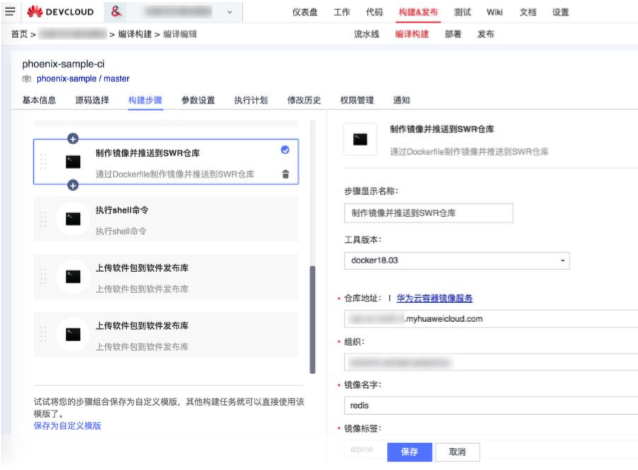This screenshot has height=470, width=638.
Task: Select the first 上传软件包到软件发布库 step
Action: 166,277
